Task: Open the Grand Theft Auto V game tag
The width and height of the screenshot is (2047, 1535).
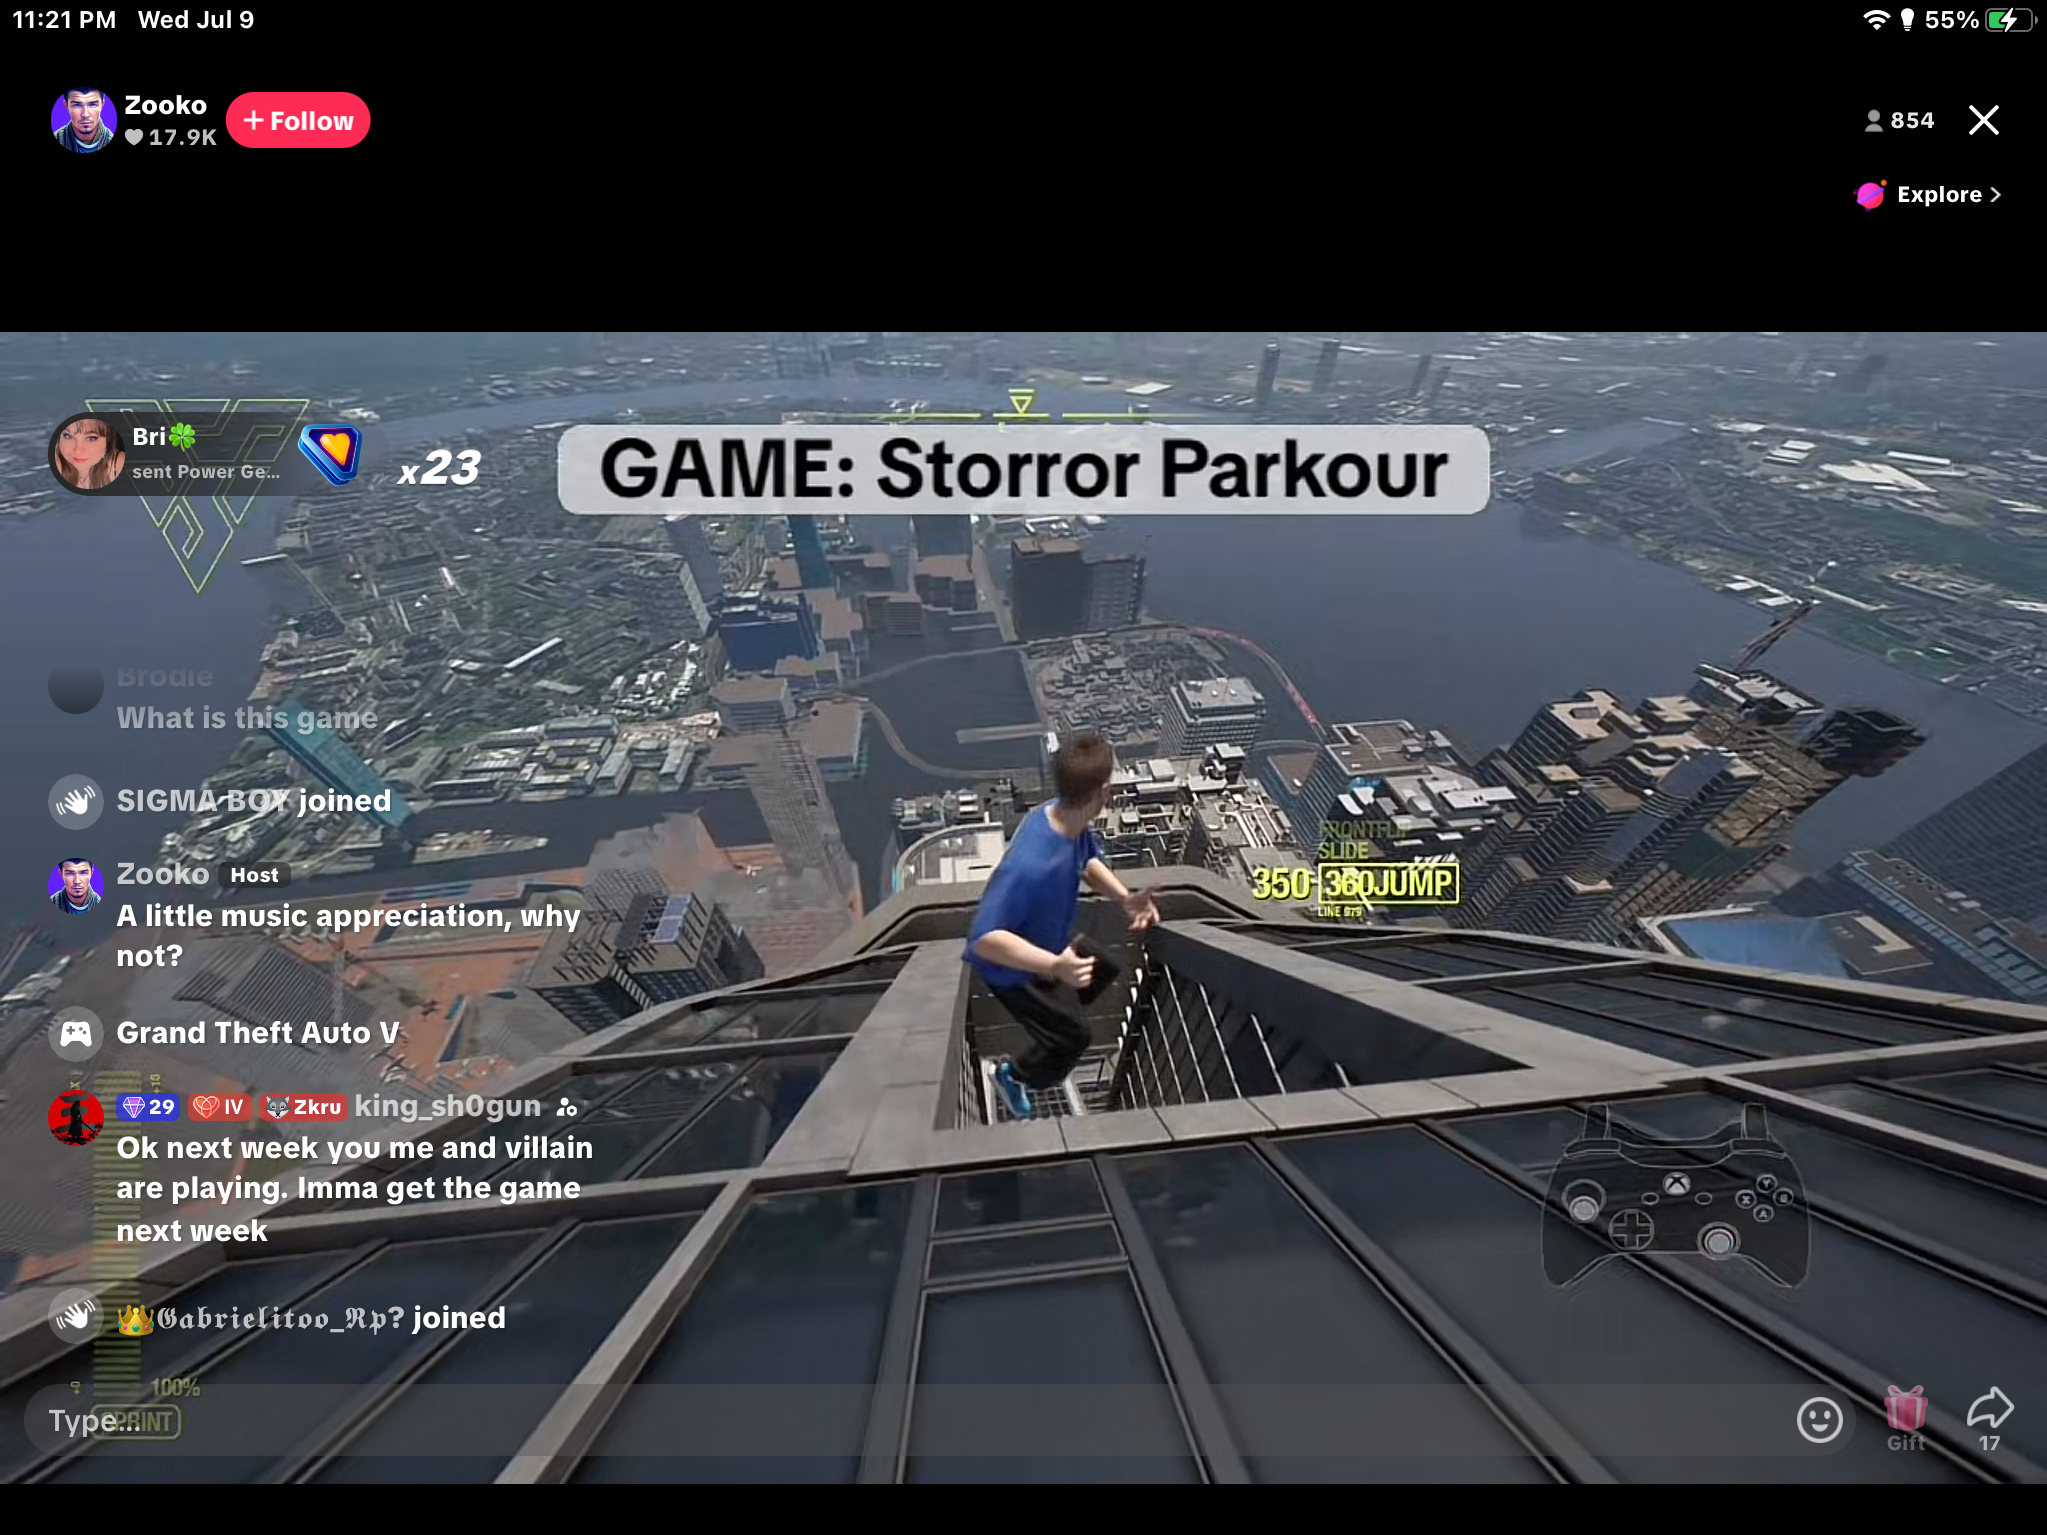Action: click(x=258, y=1033)
